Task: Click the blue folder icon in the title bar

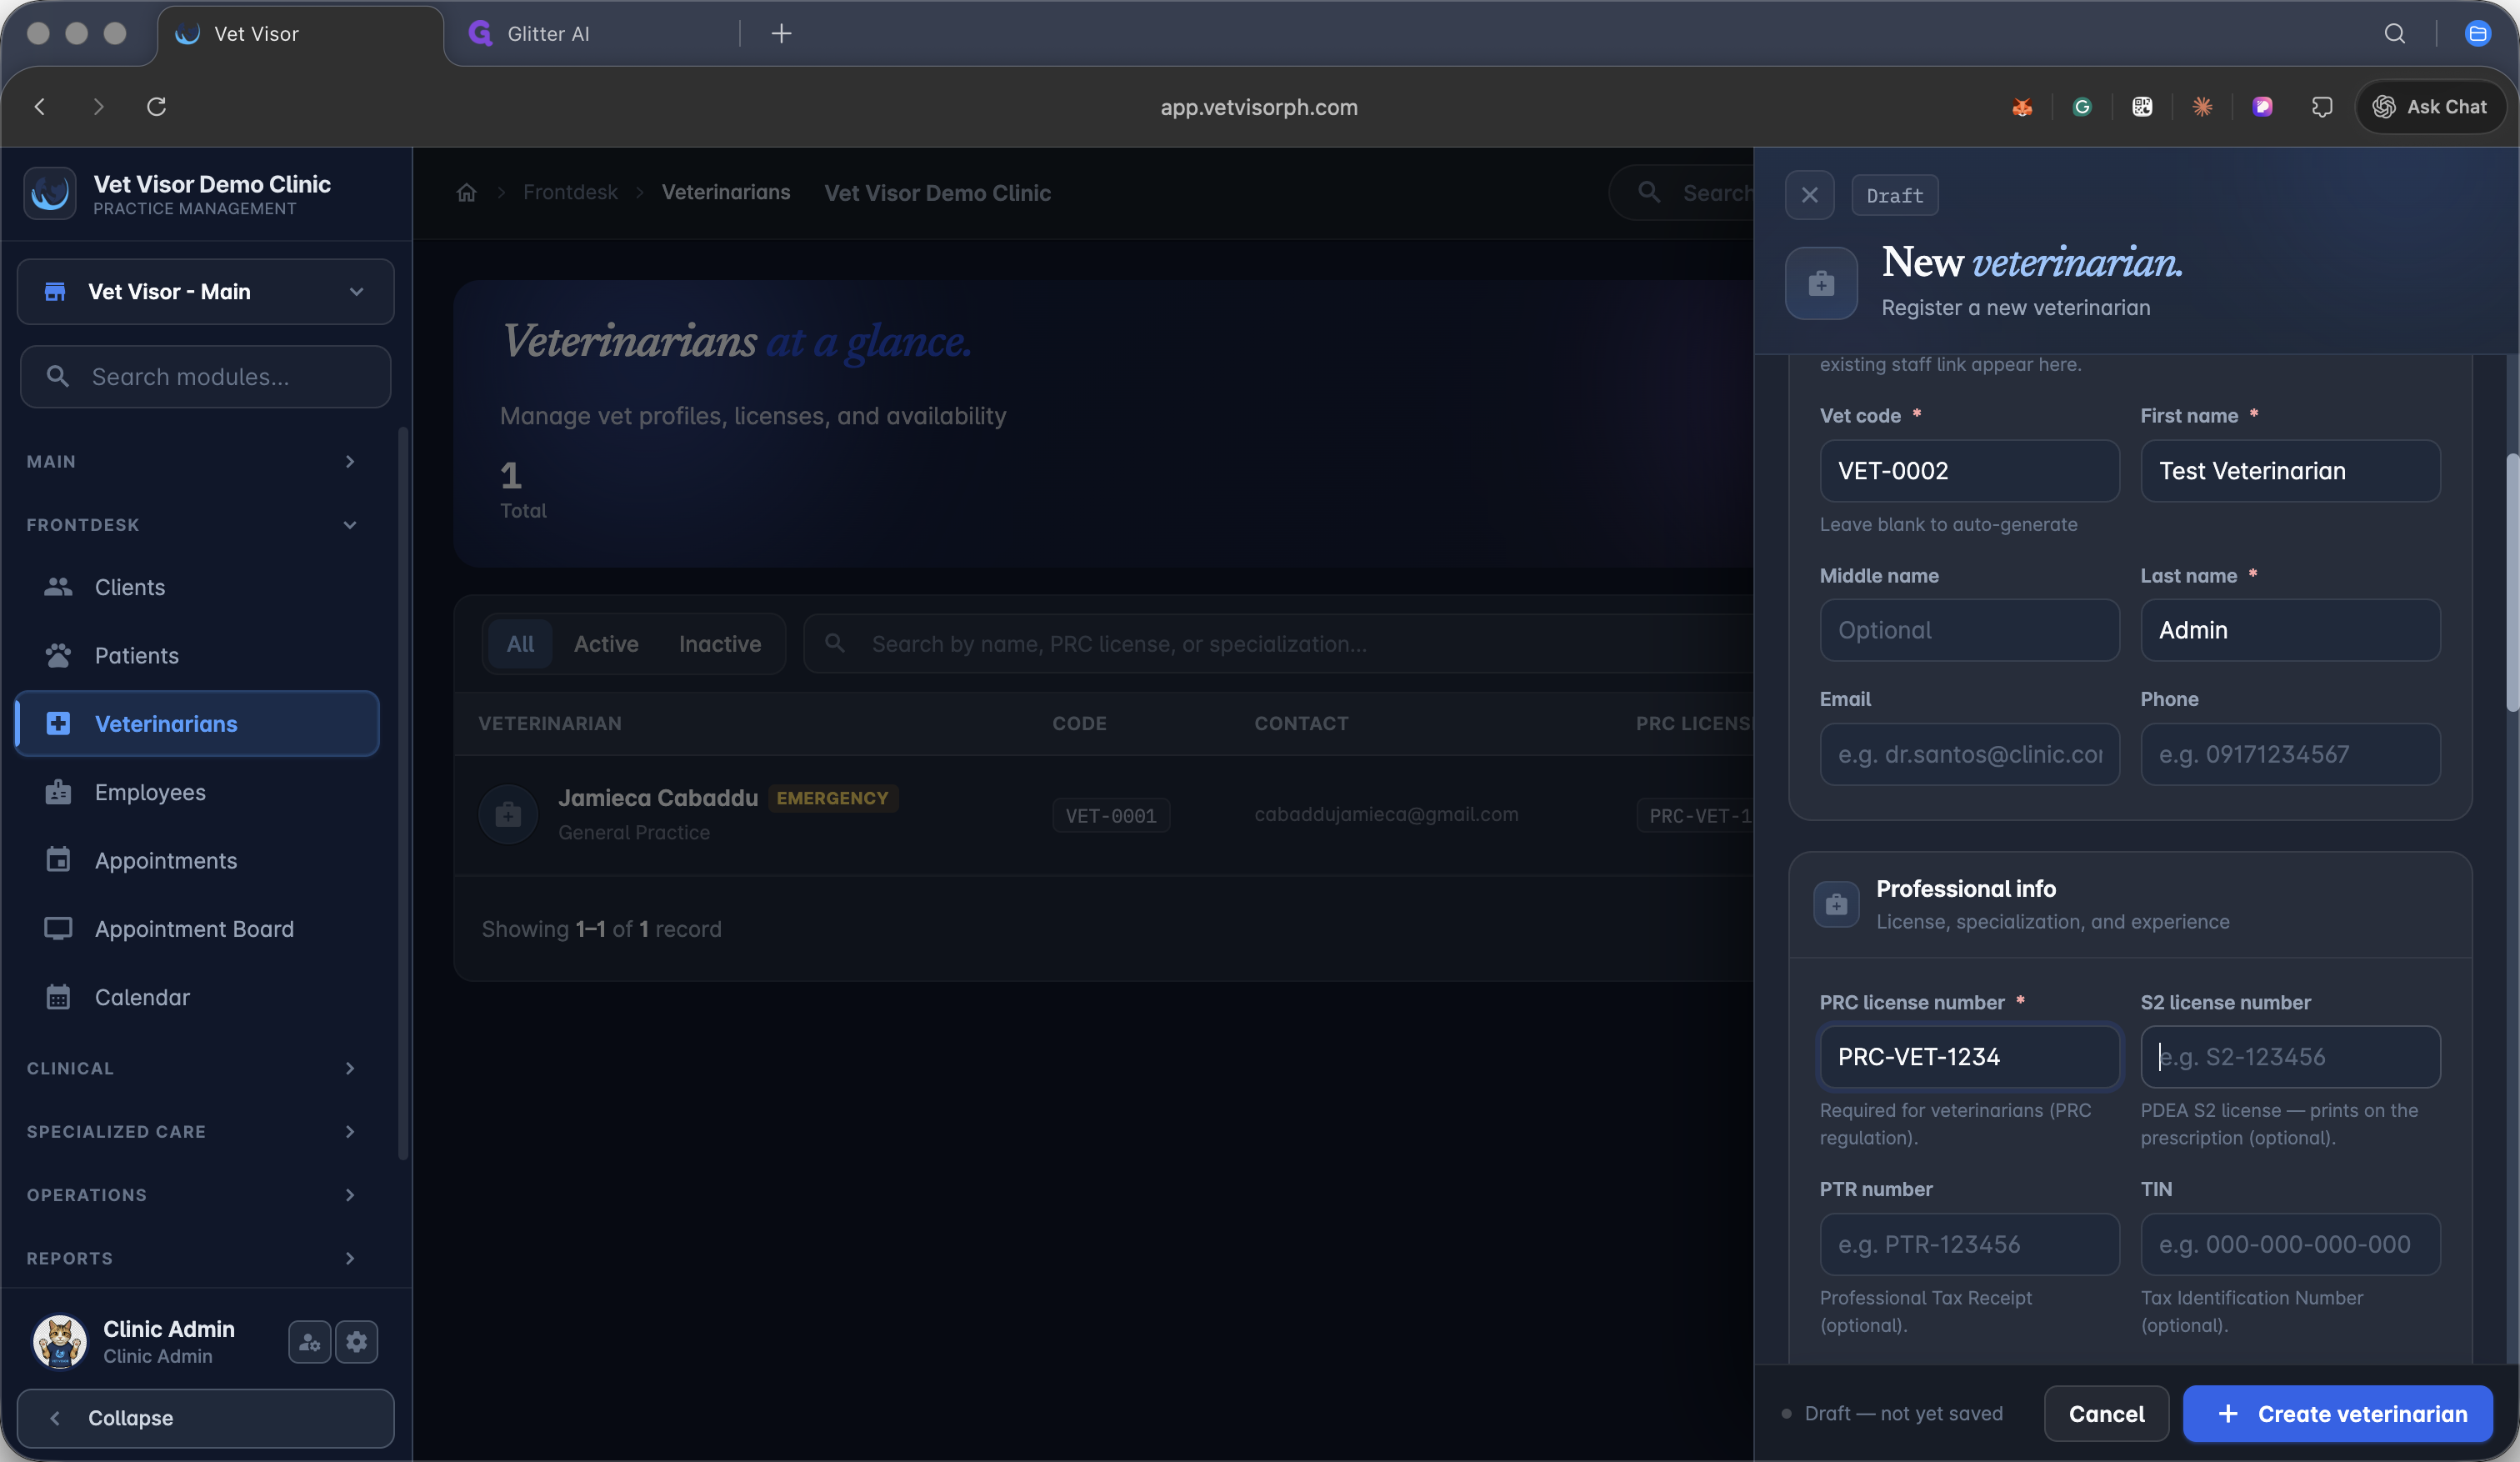Action: (2478, 33)
